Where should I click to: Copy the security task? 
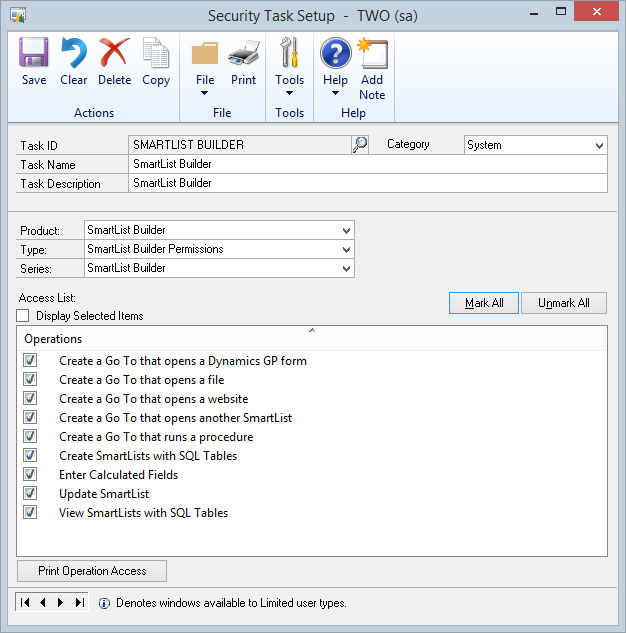point(156,61)
